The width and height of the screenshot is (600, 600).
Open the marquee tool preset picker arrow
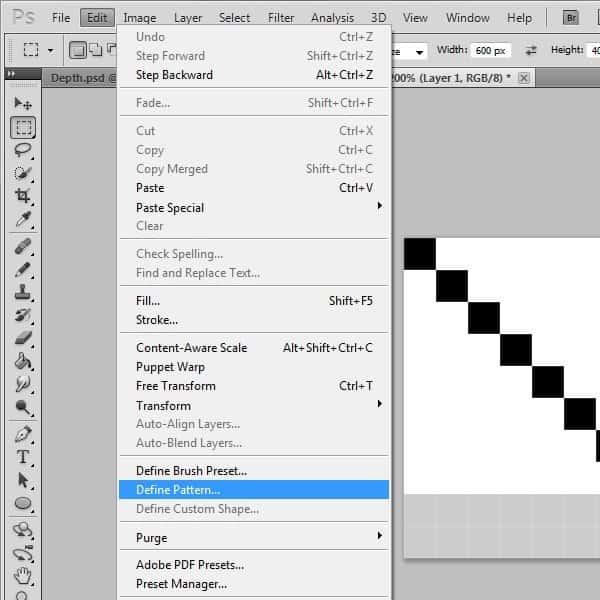pyautogui.click(x=51, y=51)
